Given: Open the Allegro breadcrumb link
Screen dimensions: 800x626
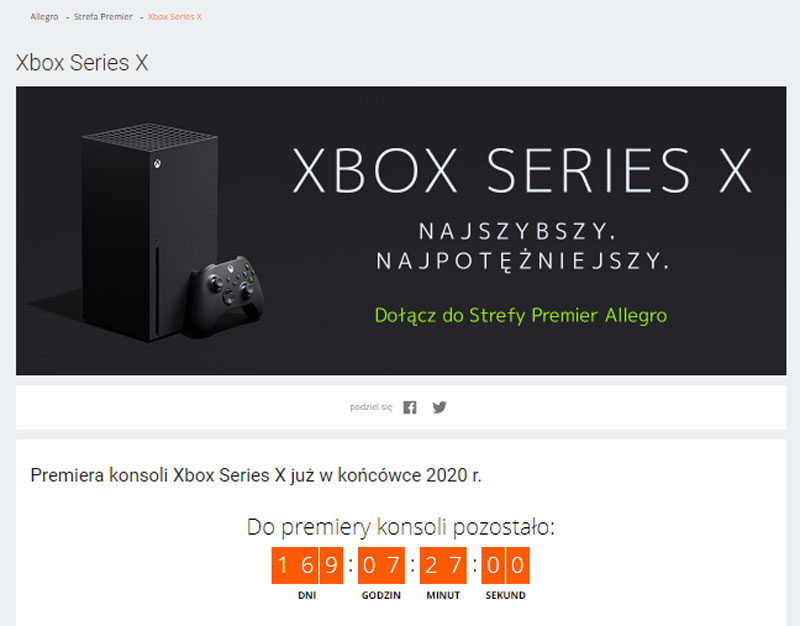Looking at the screenshot, I should 44,17.
